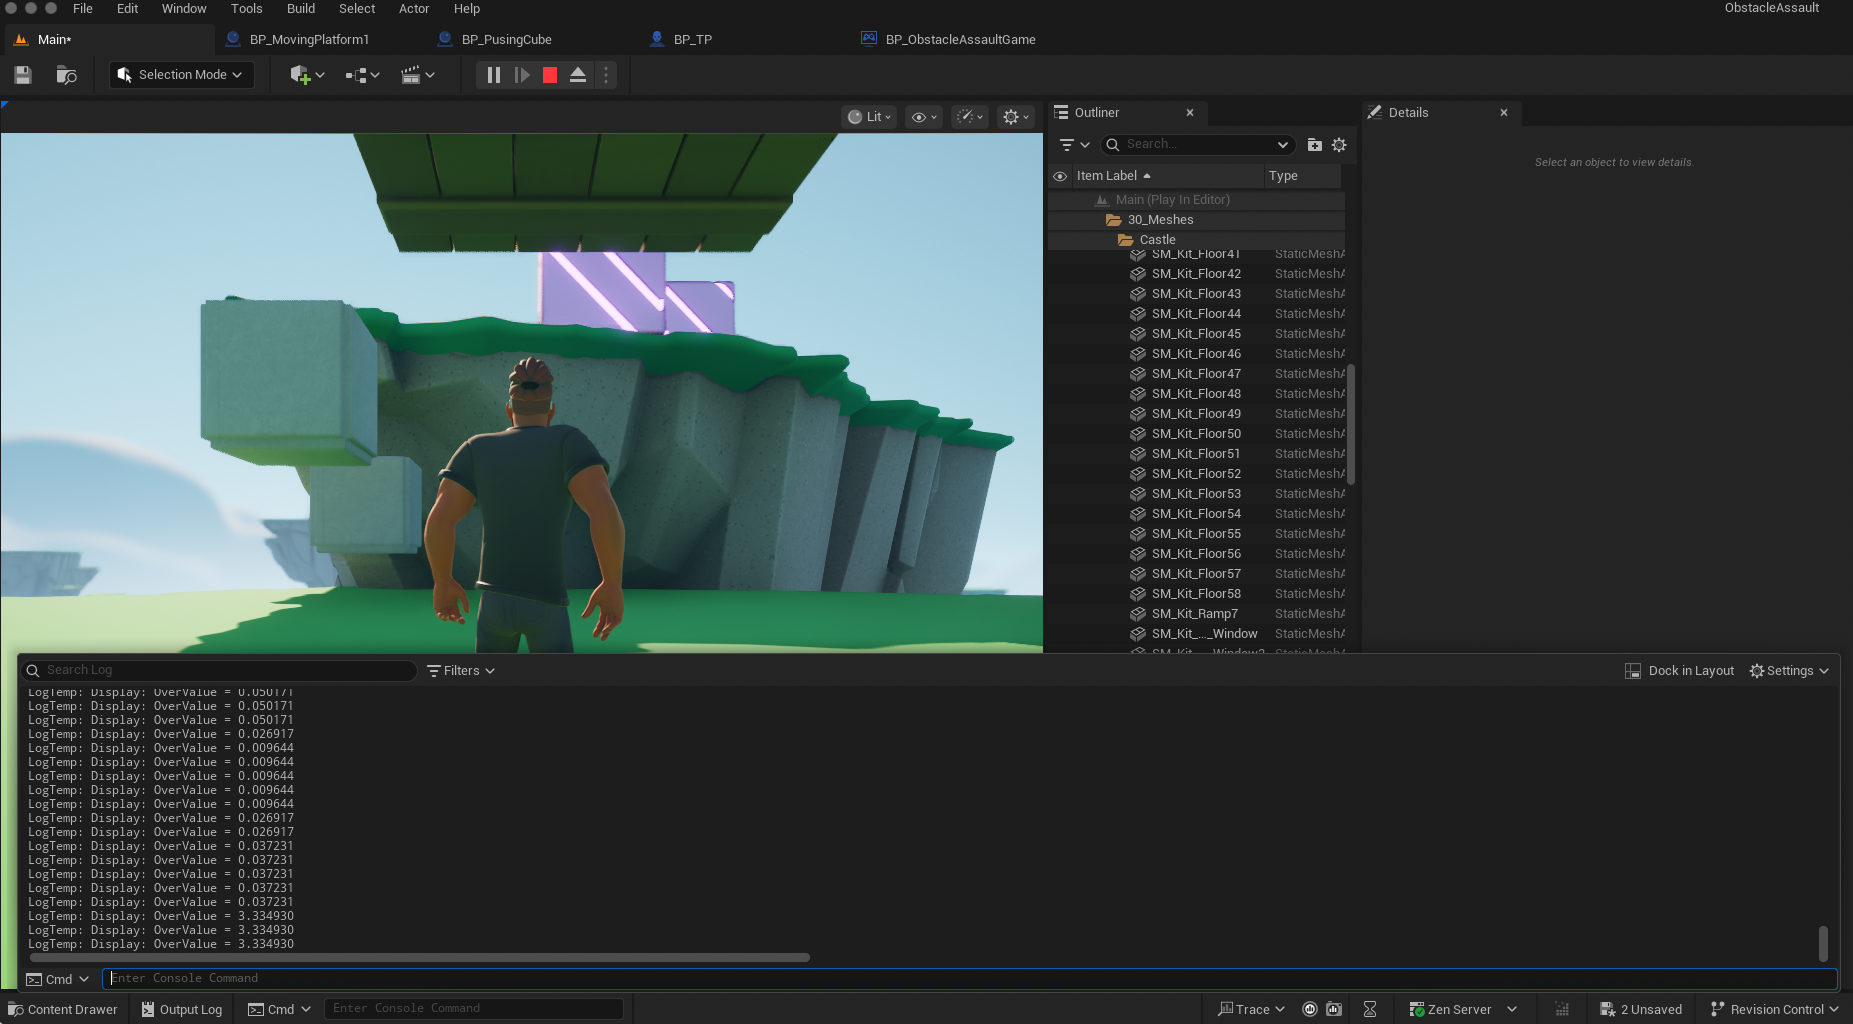This screenshot has width=1853, height=1024.
Task: Save the current level with disk icon
Action: (x=23, y=75)
